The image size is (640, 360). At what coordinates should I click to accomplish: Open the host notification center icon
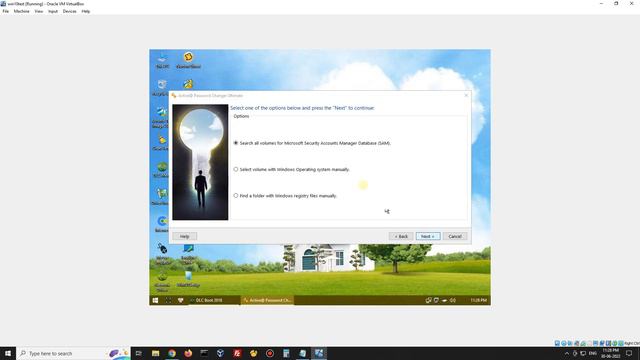(629, 353)
